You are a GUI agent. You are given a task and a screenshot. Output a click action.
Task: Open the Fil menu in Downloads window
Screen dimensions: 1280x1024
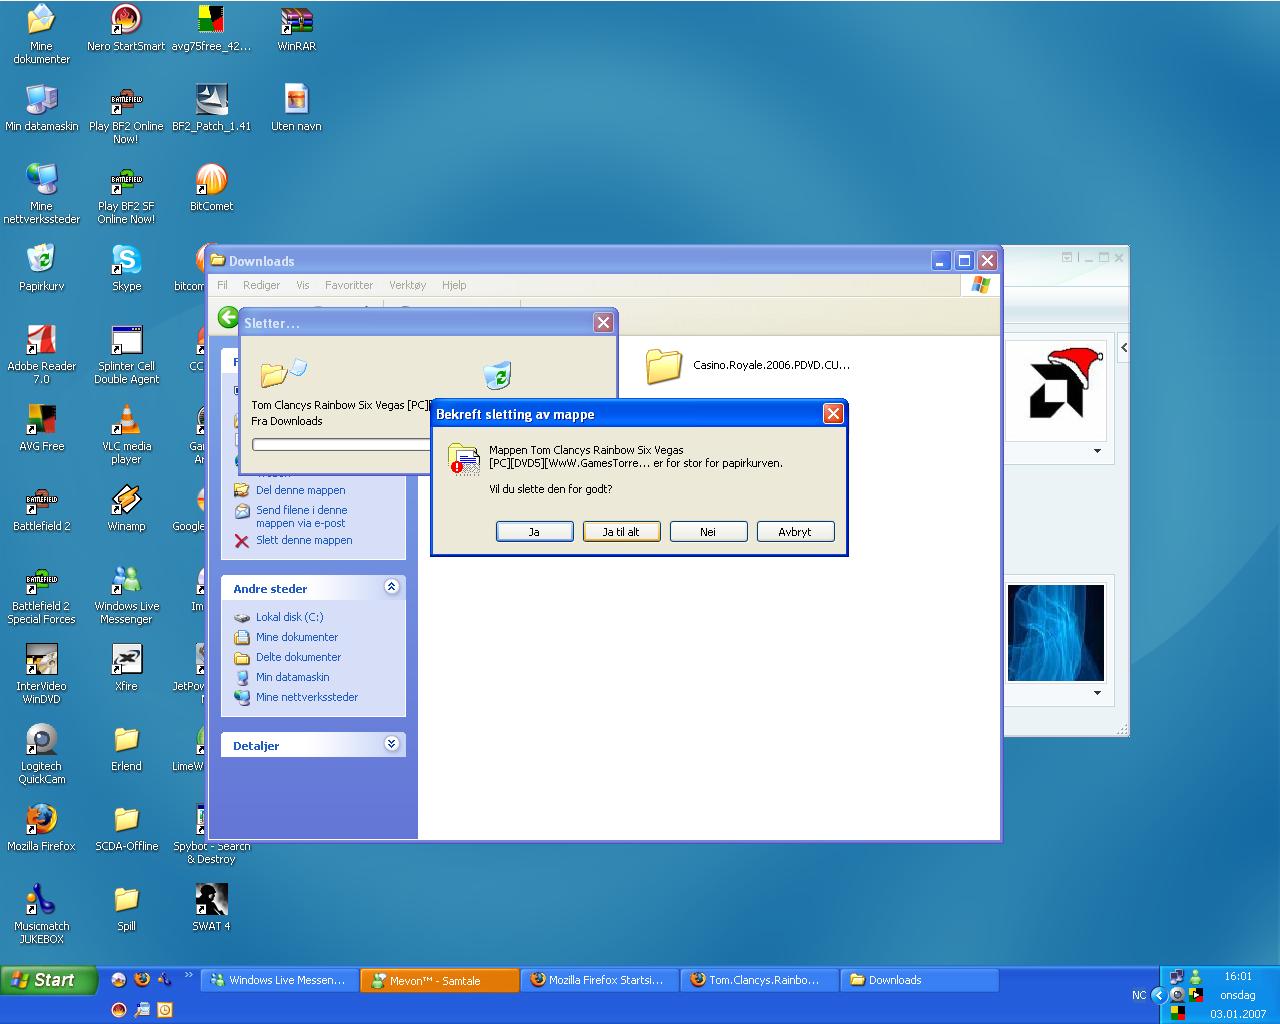[x=223, y=285]
